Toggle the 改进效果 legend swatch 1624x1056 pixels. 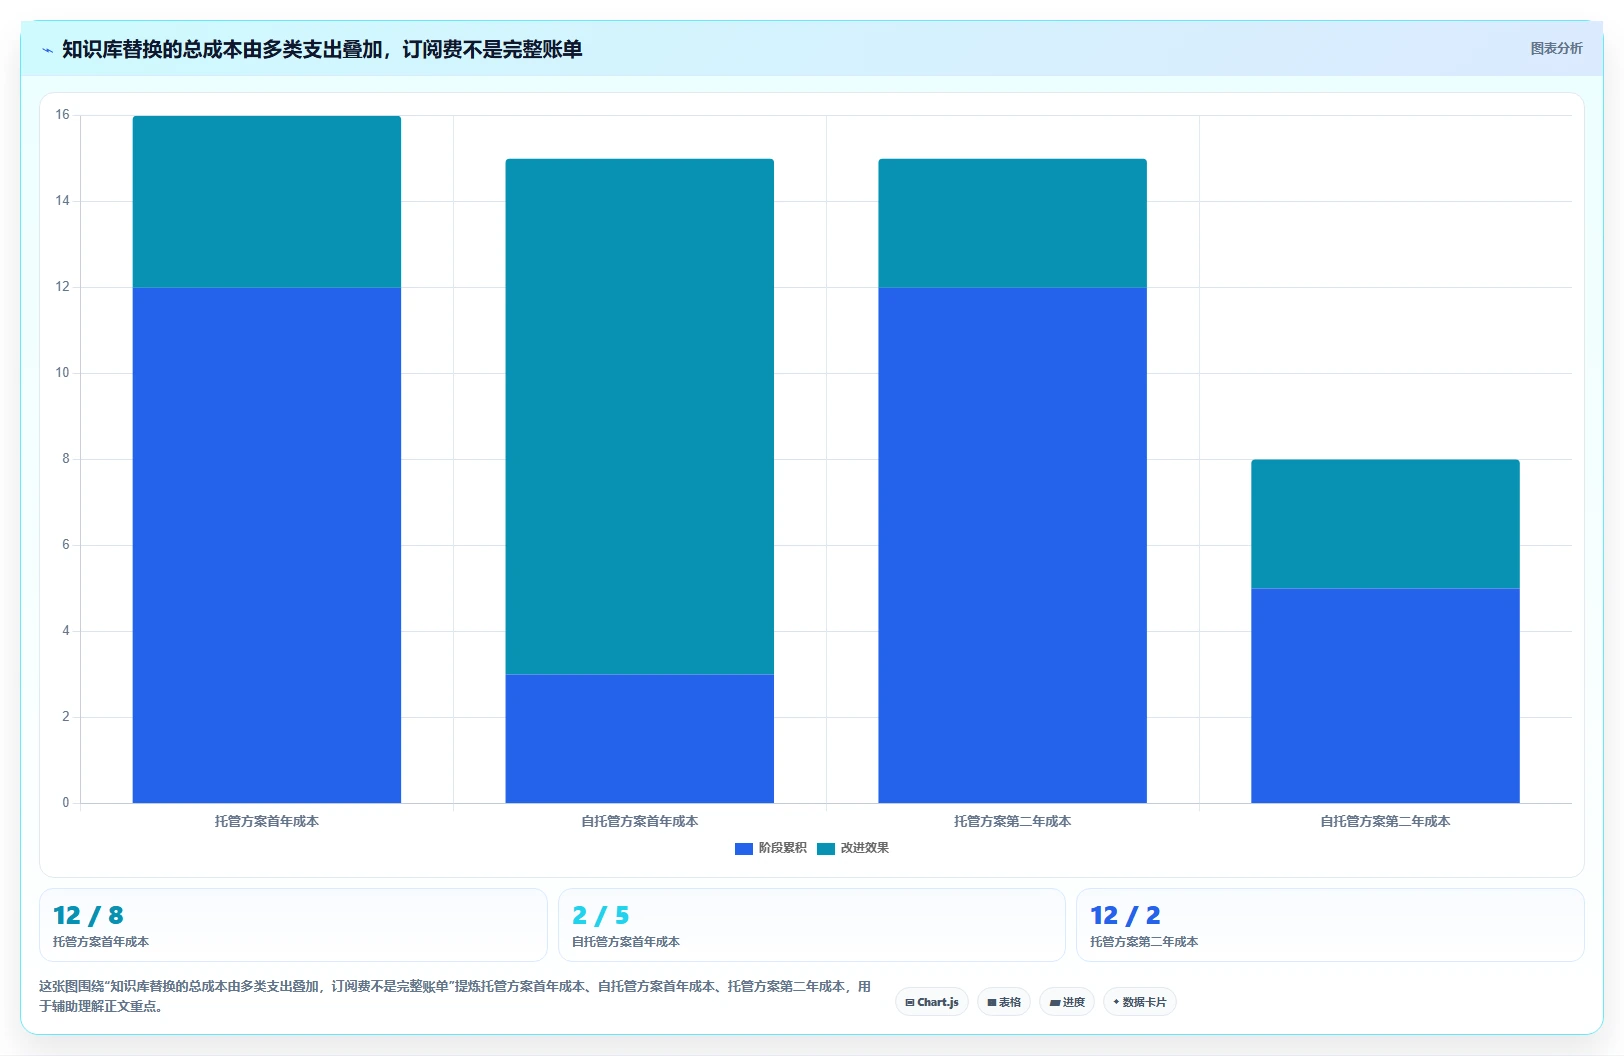click(825, 849)
